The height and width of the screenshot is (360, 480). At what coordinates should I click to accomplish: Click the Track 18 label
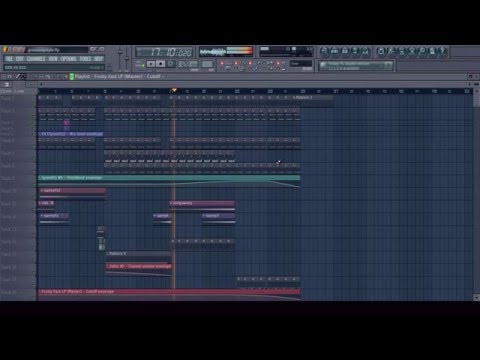tap(9, 292)
